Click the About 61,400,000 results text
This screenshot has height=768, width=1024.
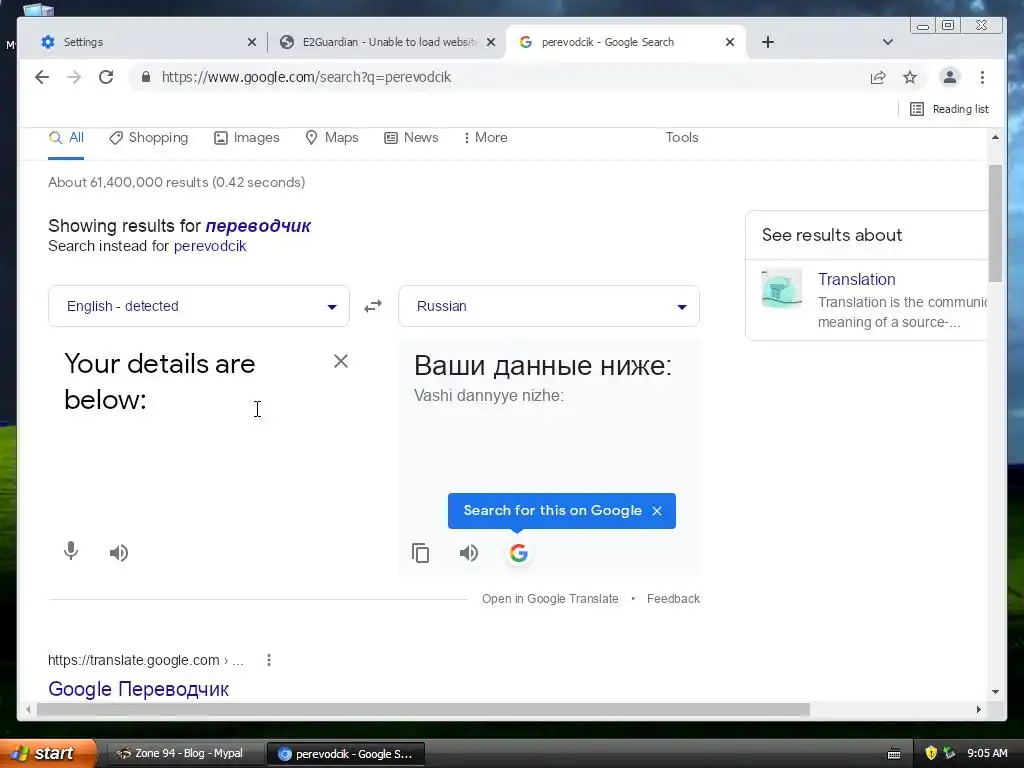click(x=176, y=182)
